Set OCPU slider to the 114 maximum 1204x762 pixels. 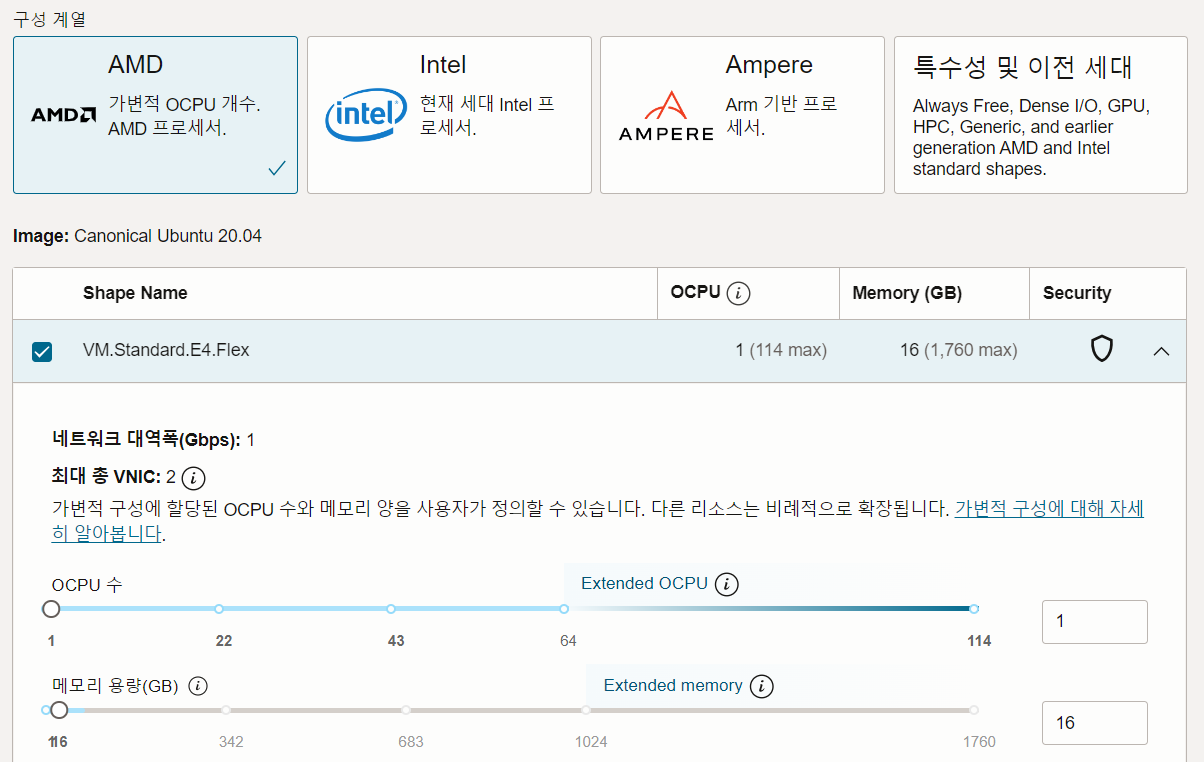[x=974, y=609]
